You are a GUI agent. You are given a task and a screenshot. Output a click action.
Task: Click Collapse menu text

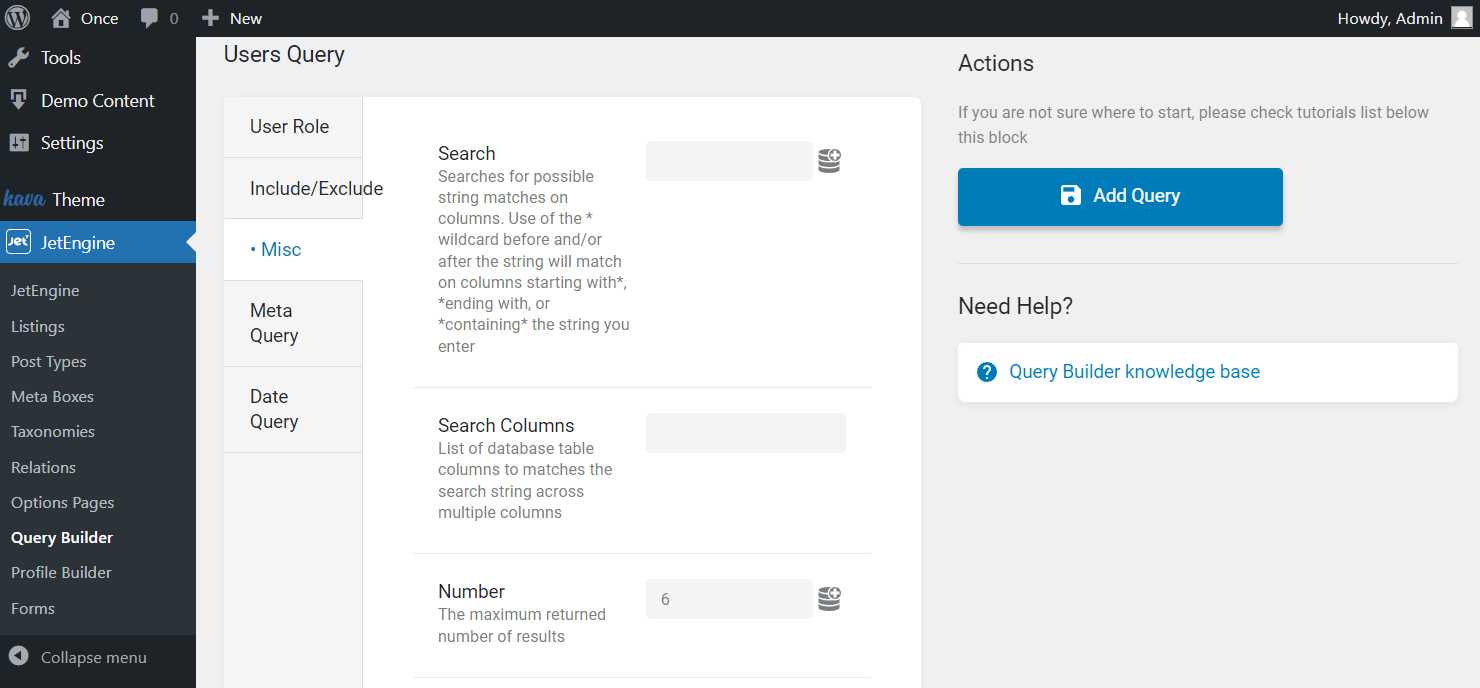click(94, 657)
